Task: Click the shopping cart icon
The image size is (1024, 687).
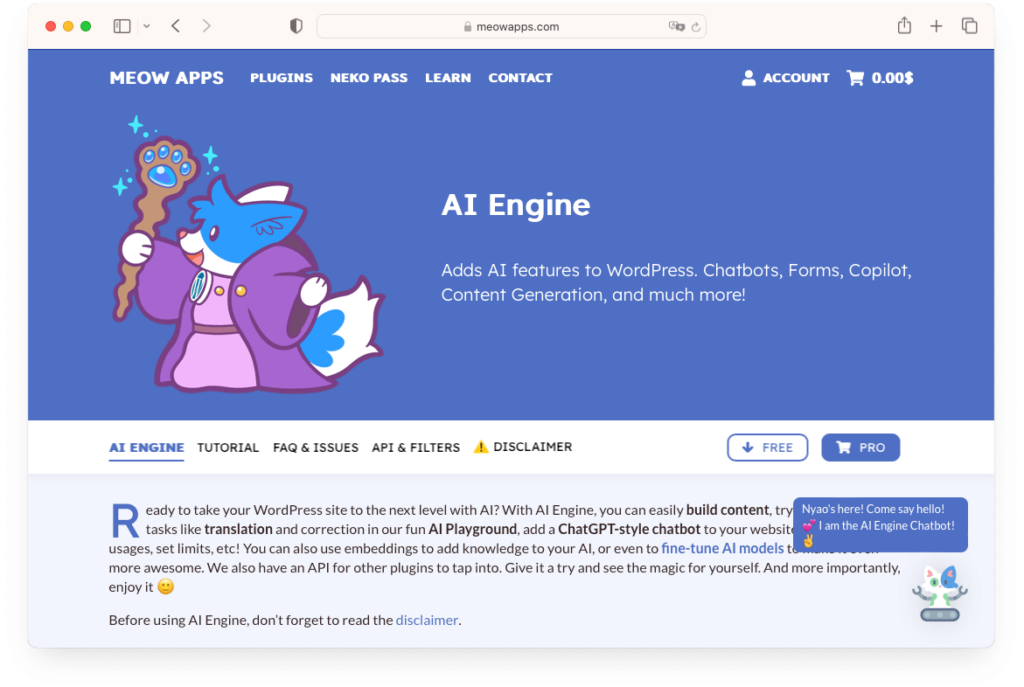Action: (856, 78)
